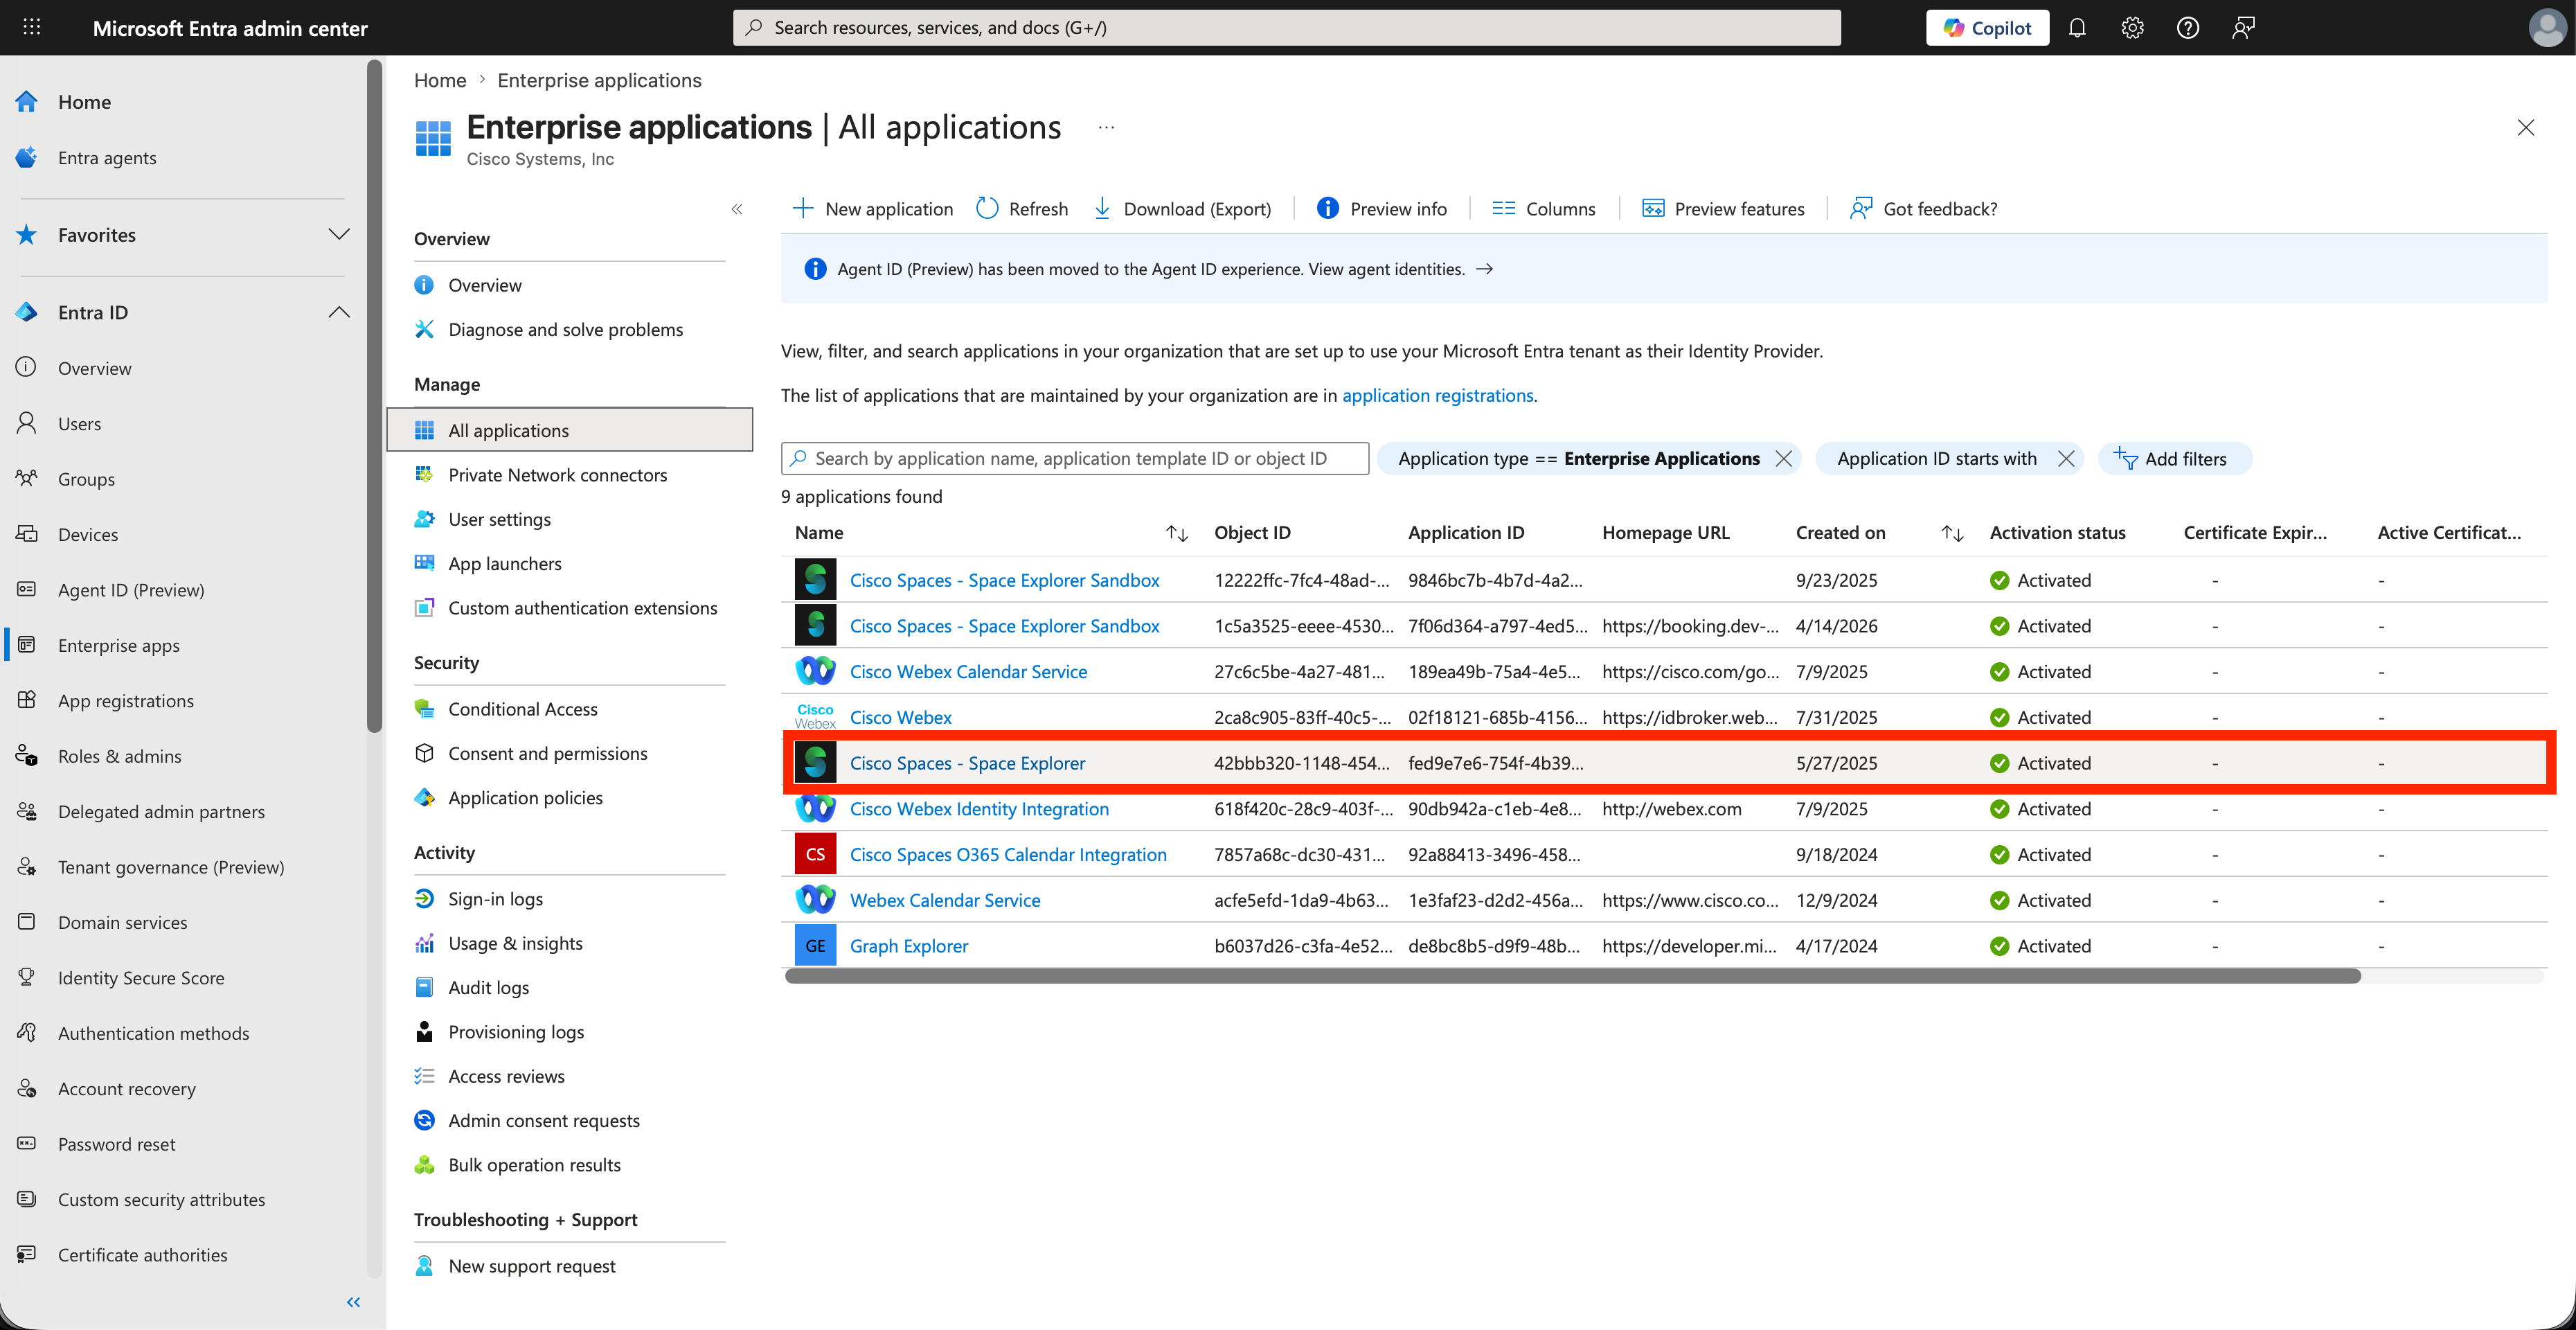Open Cisco Spaces - Space Explorer application link

pos(967,763)
